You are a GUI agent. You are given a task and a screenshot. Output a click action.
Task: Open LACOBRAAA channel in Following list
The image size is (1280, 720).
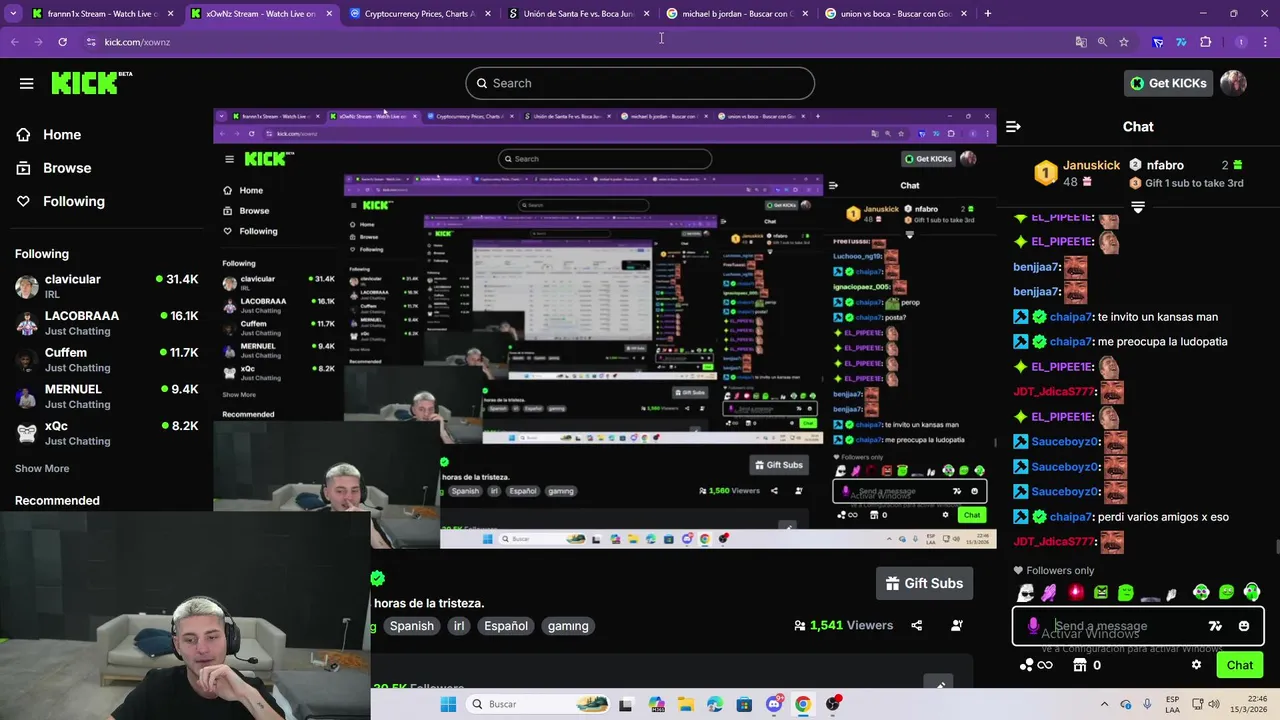tap(106, 322)
